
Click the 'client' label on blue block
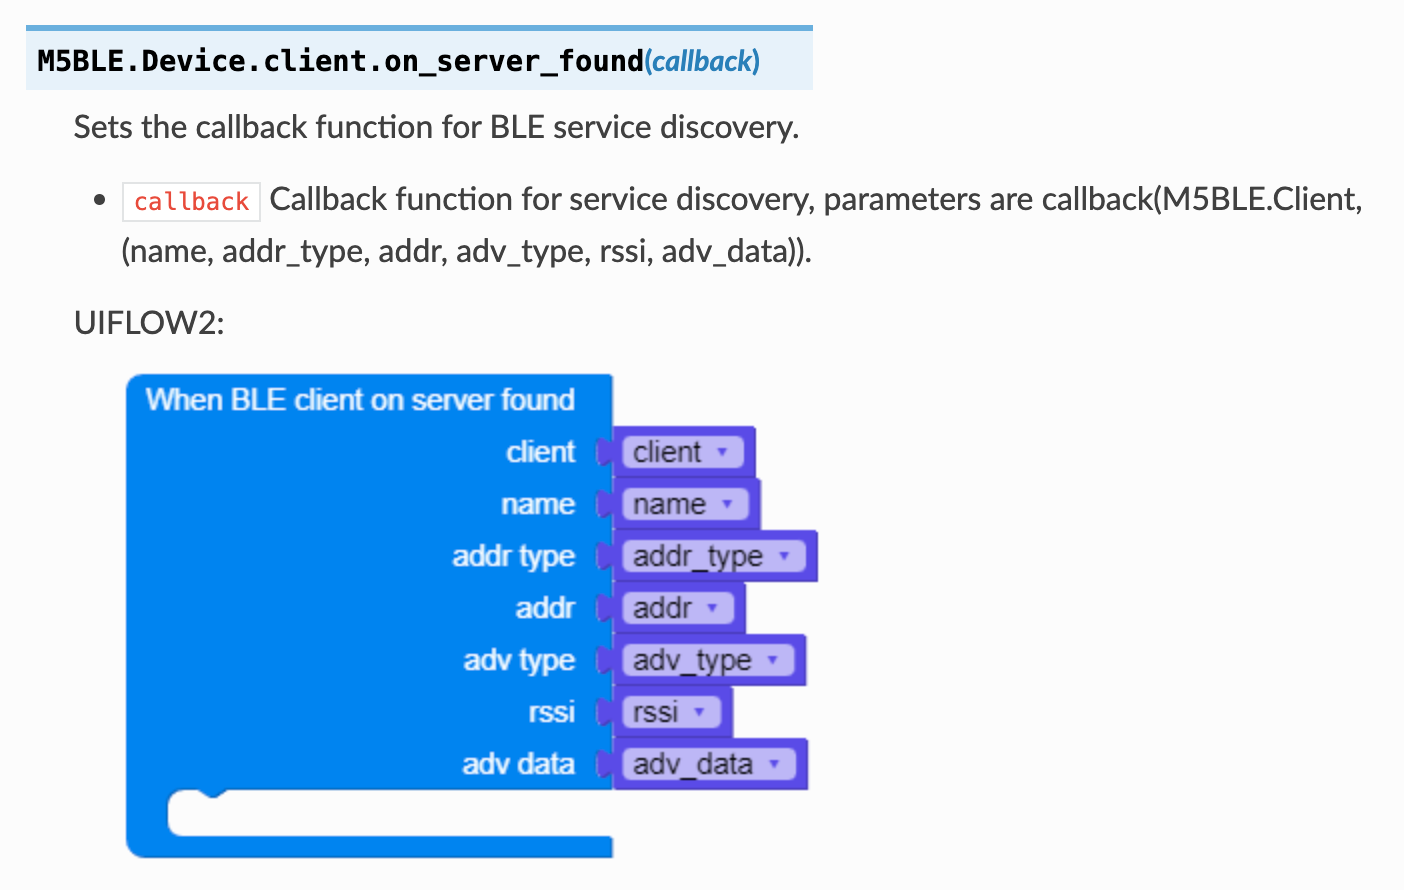[x=540, y=452]
